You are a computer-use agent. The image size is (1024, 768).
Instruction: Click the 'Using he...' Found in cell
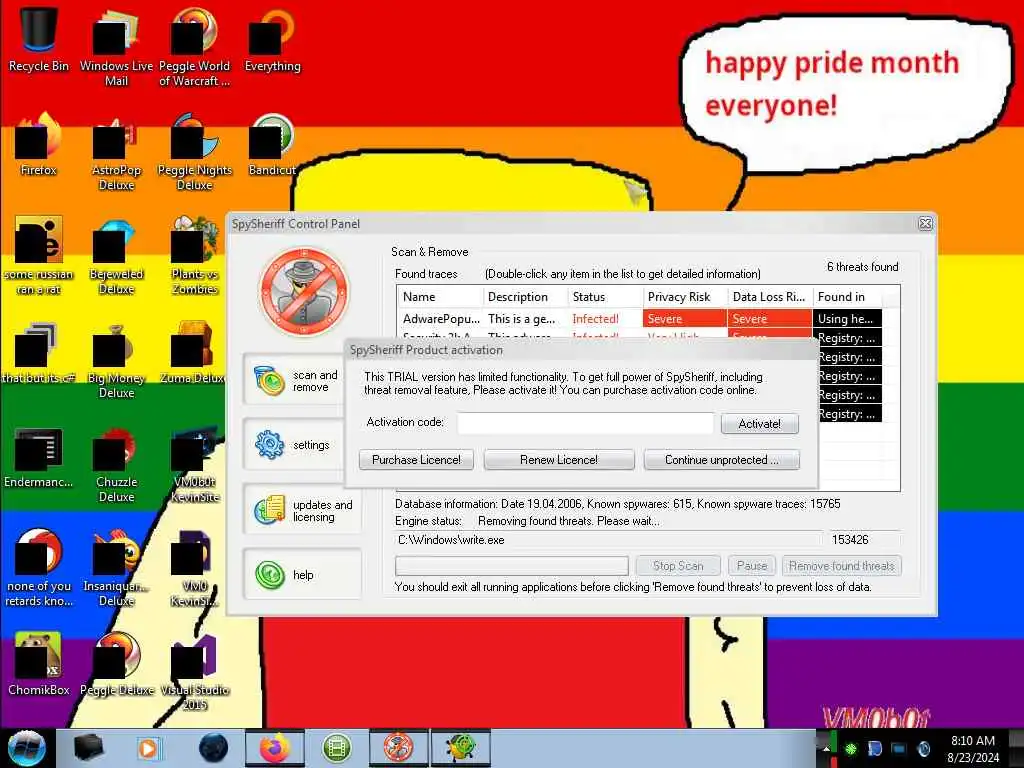point(847,319)
